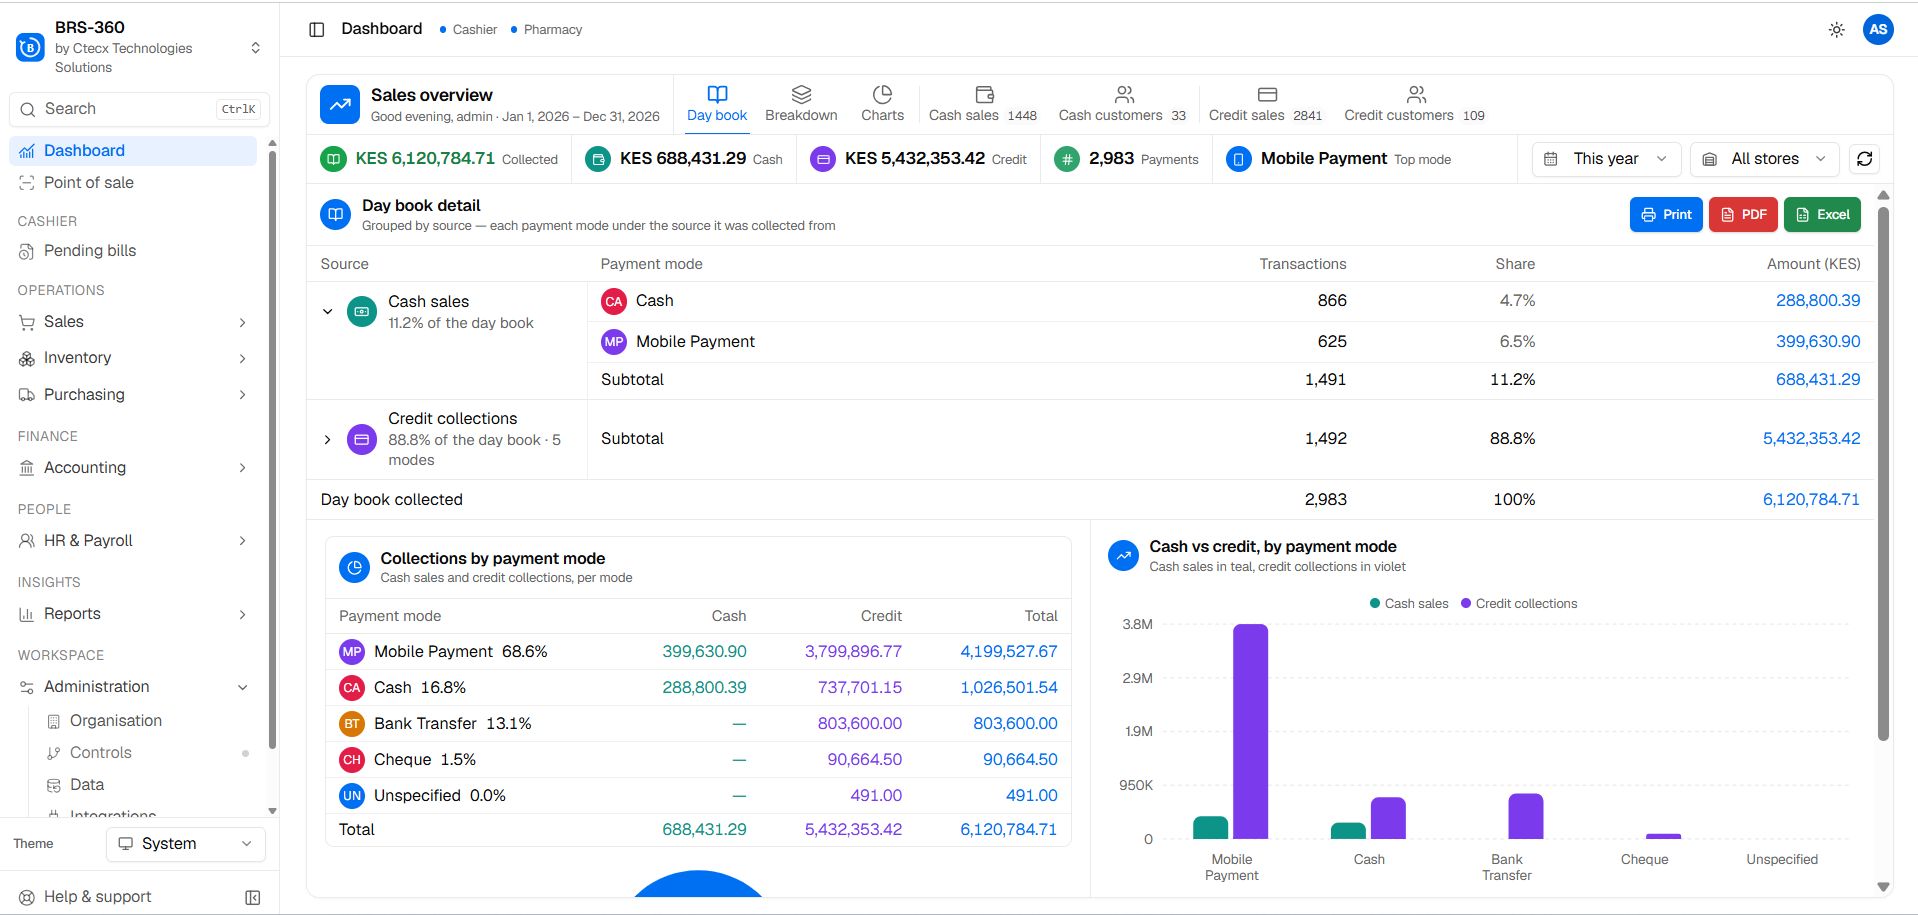Image resolution: width=1918 pixels, height=915 pixels.
Task: Click the violet Mobile Payment credit bar
Action: pyautogui.click(x=1250, y=732)
